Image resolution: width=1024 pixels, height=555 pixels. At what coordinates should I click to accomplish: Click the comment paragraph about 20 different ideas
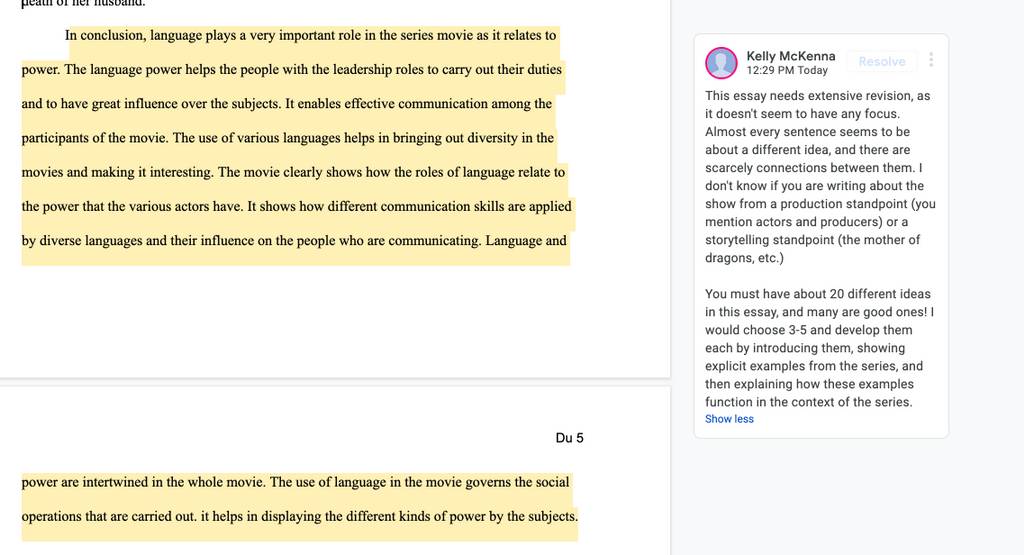pos(820,348)
